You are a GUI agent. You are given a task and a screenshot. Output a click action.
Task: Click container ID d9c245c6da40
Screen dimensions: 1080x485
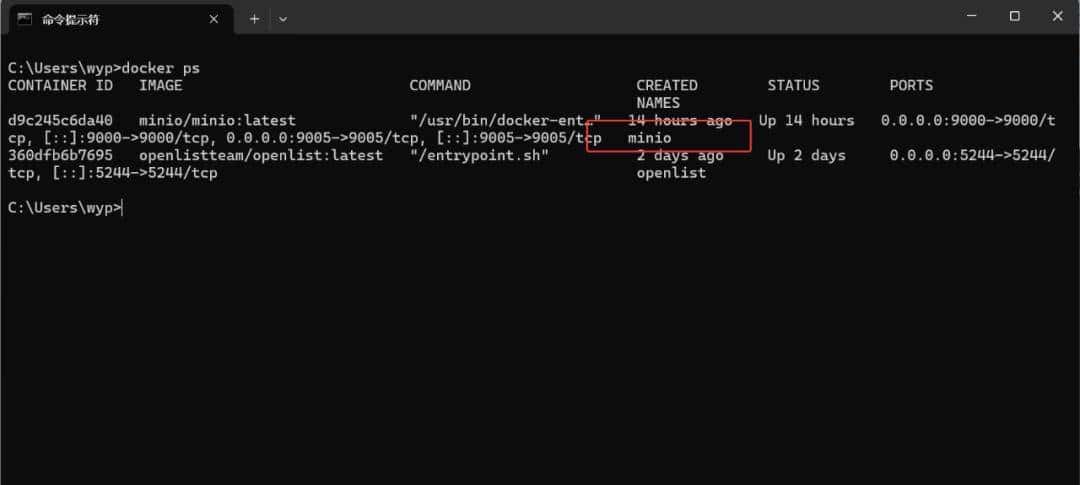pyautogui.click(x=60, y=121)
